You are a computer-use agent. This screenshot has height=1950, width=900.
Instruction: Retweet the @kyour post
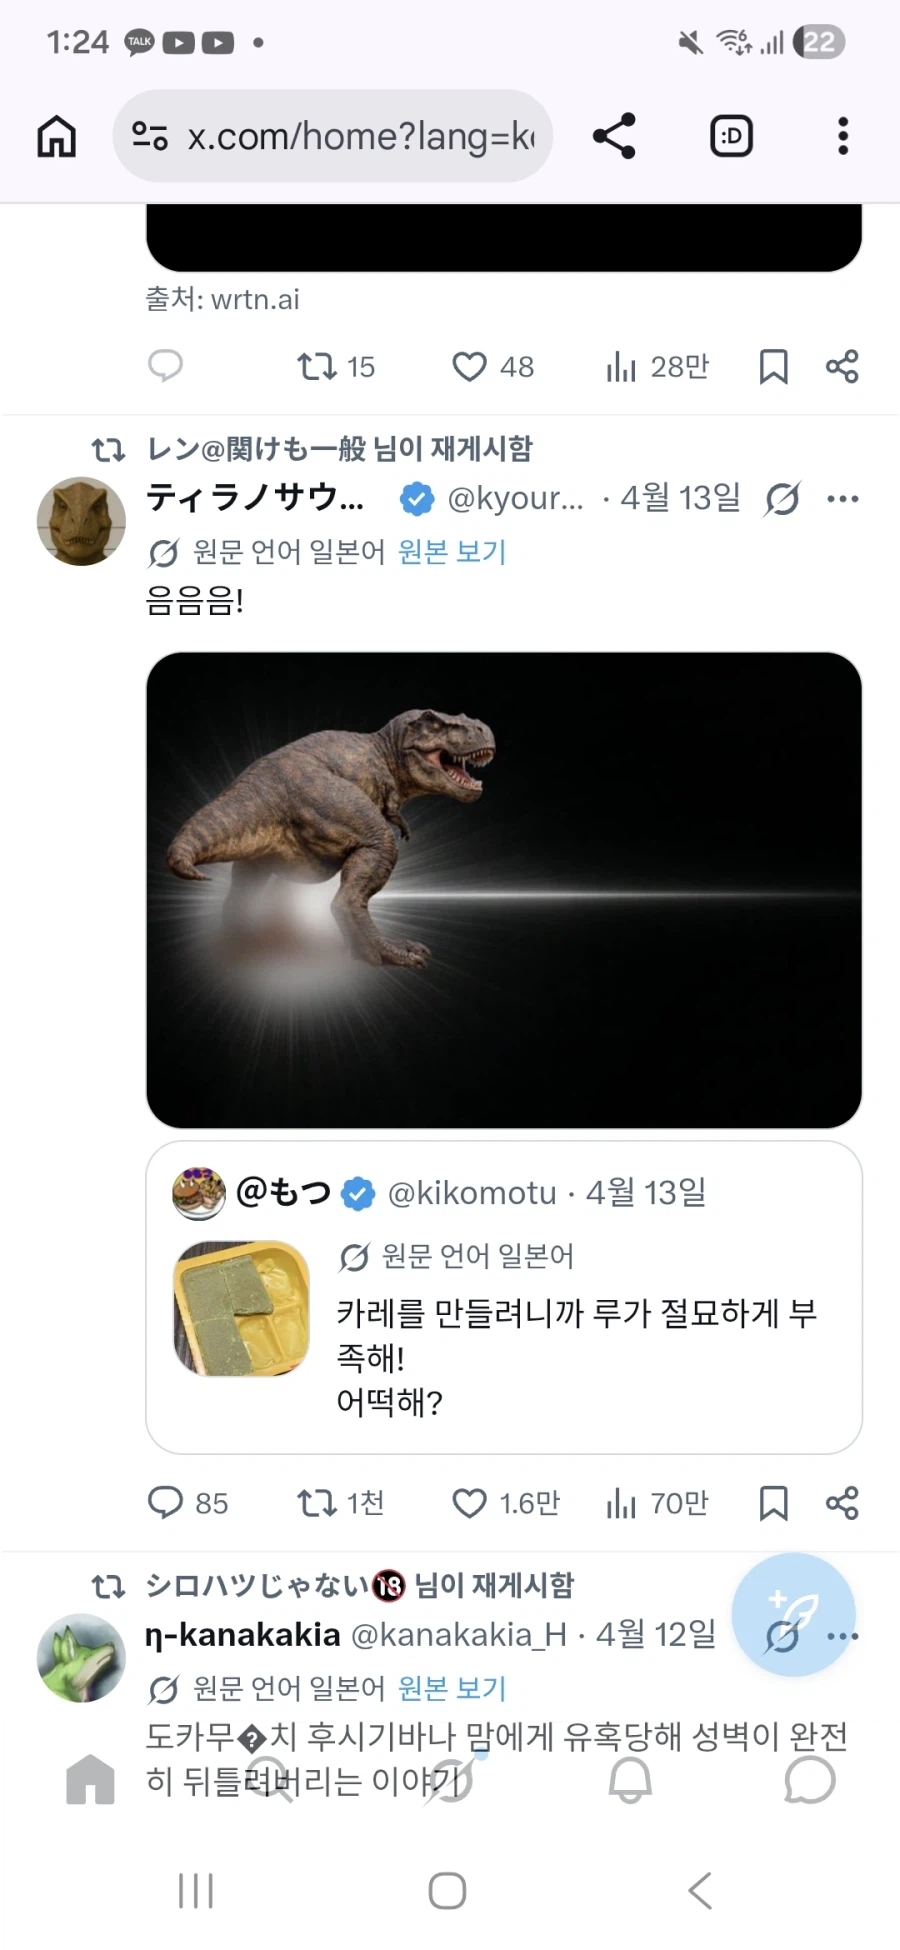pyautogui.click(x=318, y=1503)
